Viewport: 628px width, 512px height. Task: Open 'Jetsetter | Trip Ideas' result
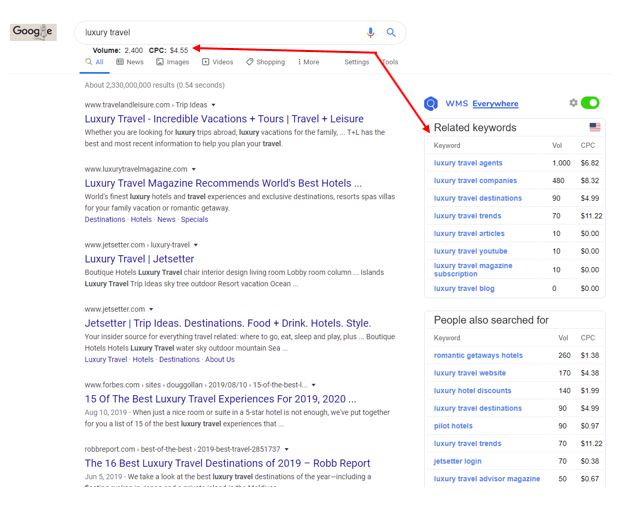point(227,323)
